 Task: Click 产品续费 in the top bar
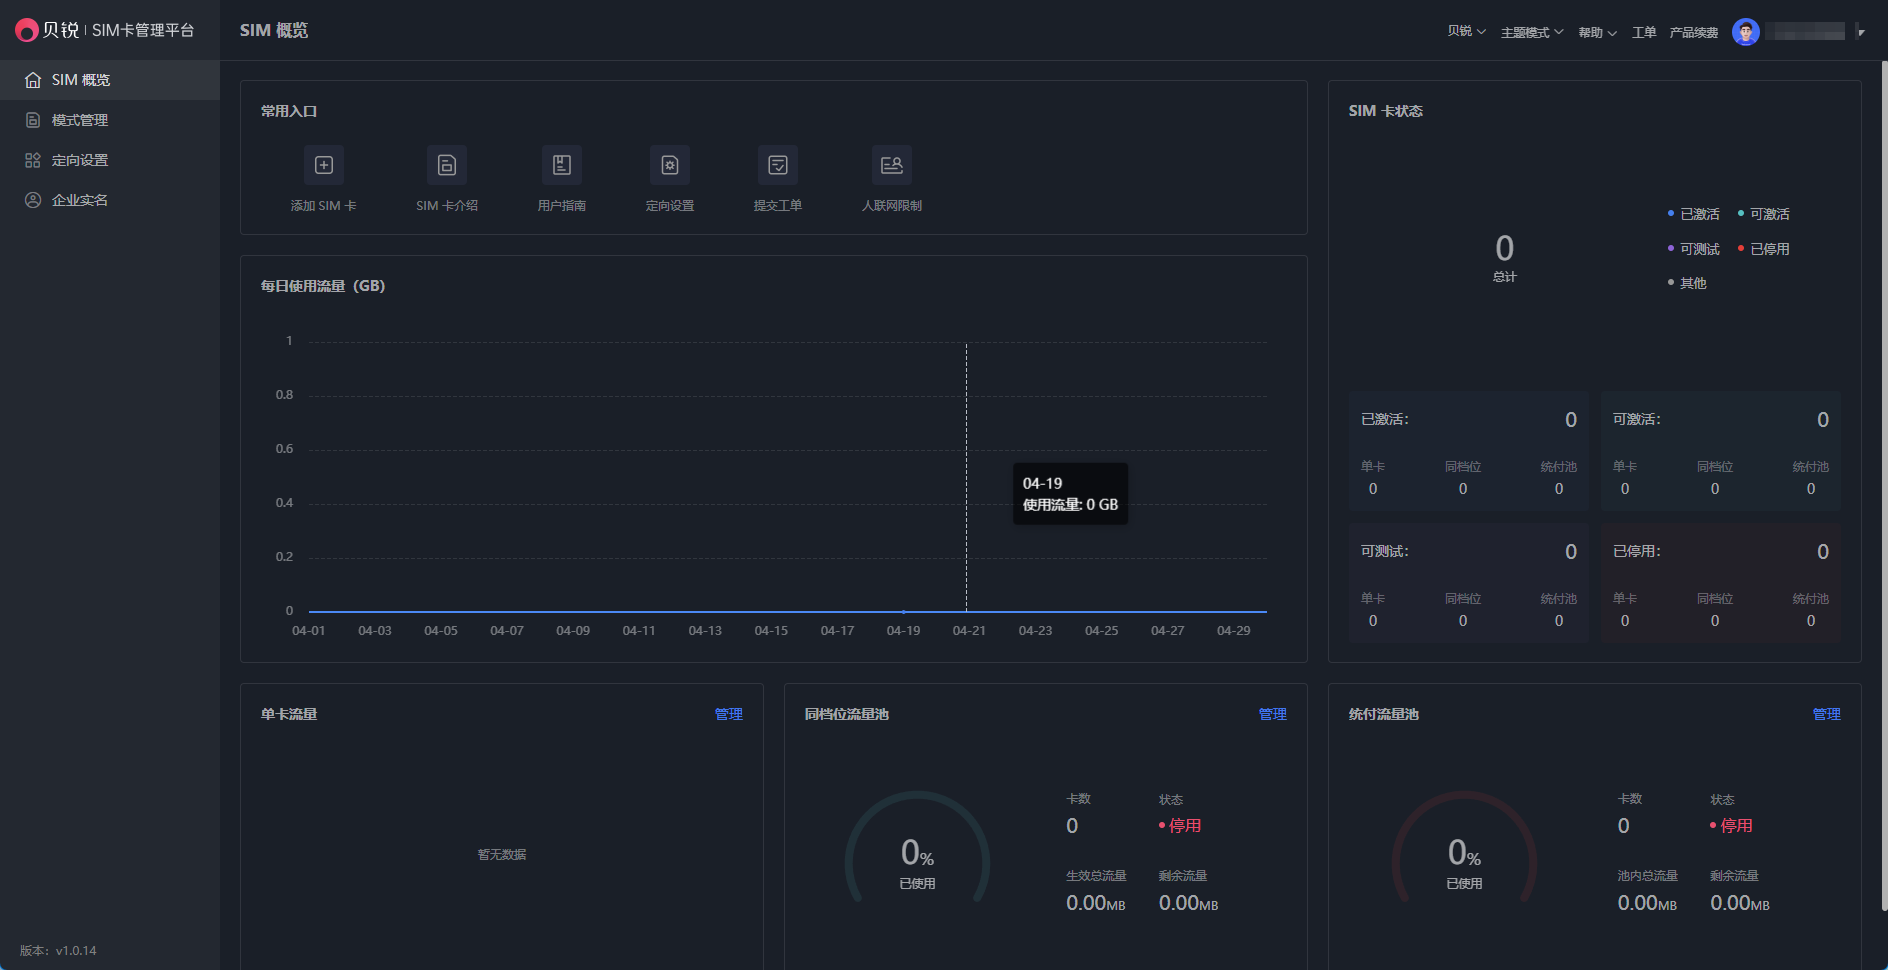pyautogui.click(x=1693, y=33)
